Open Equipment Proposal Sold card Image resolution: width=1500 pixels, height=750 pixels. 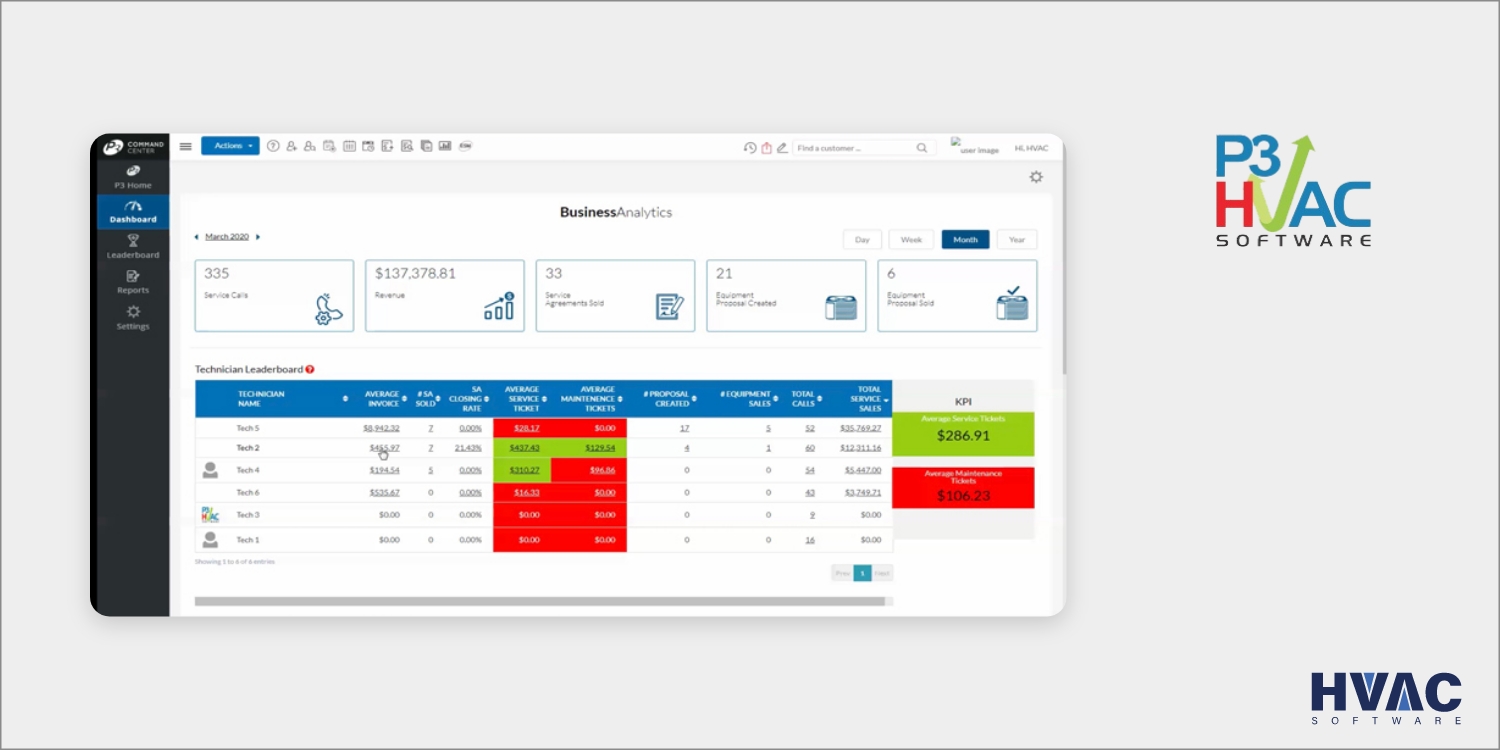(957, 296)
